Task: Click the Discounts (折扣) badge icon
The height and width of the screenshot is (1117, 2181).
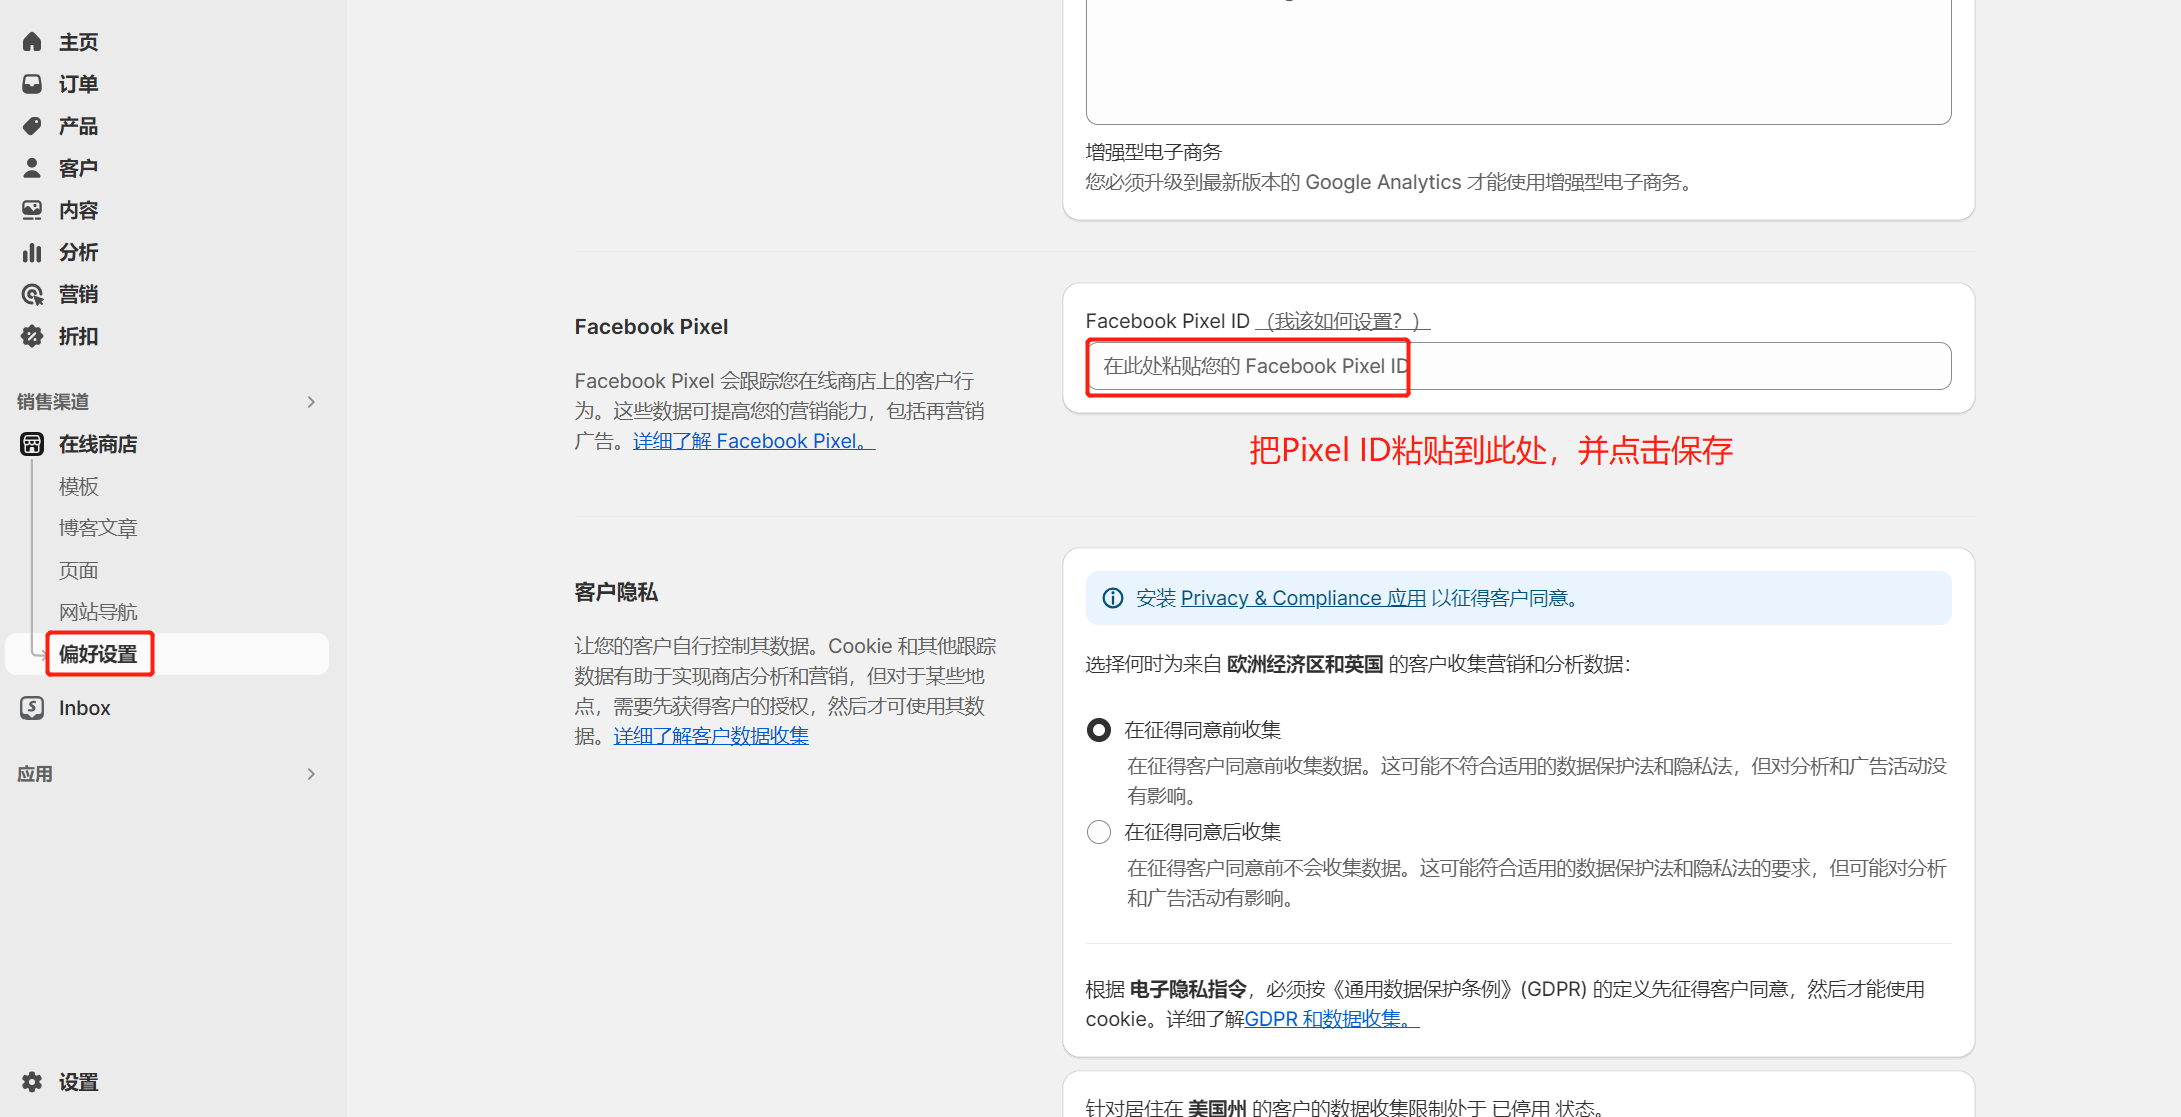Action: pyautogui.click(x=32, y=336)
